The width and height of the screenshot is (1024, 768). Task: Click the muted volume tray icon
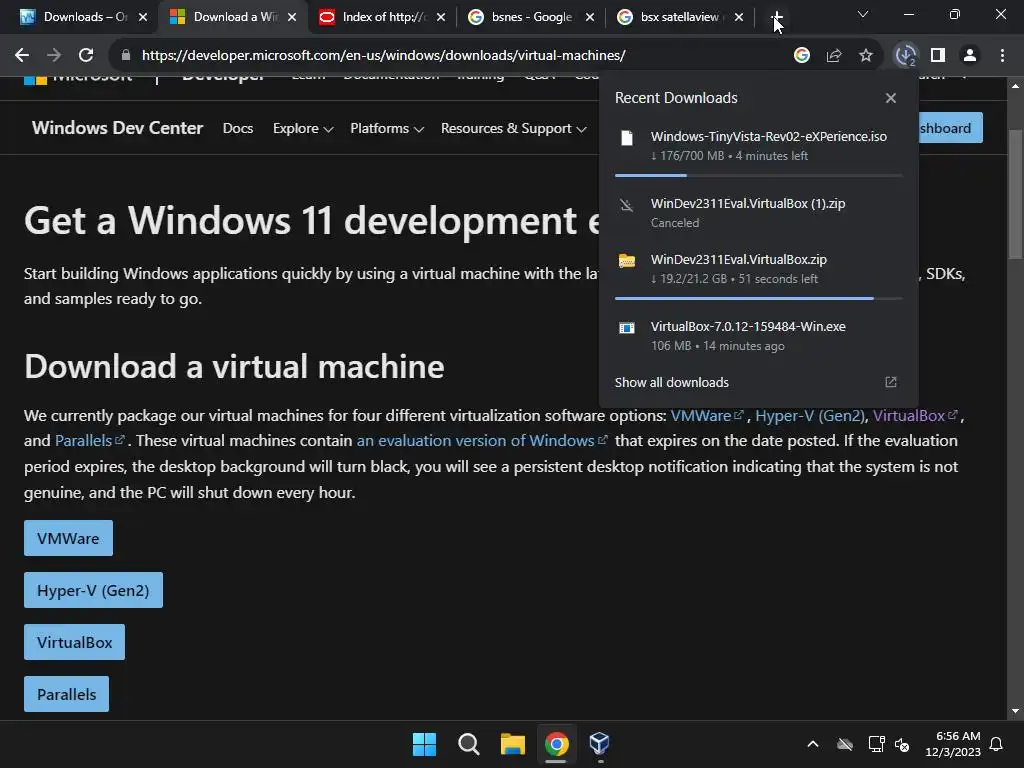tap(902, 744)
